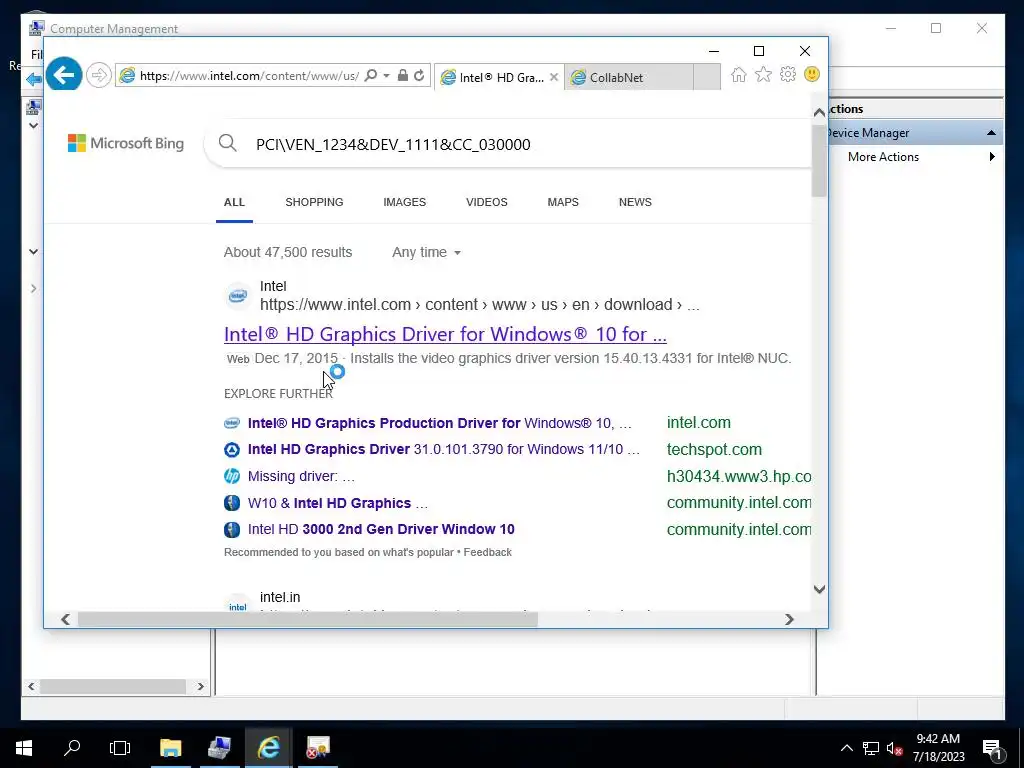Open the Windows Start menu
The height and width of the screenshot is (768, 1024).
pyautogui.click(x=24, y=748)
